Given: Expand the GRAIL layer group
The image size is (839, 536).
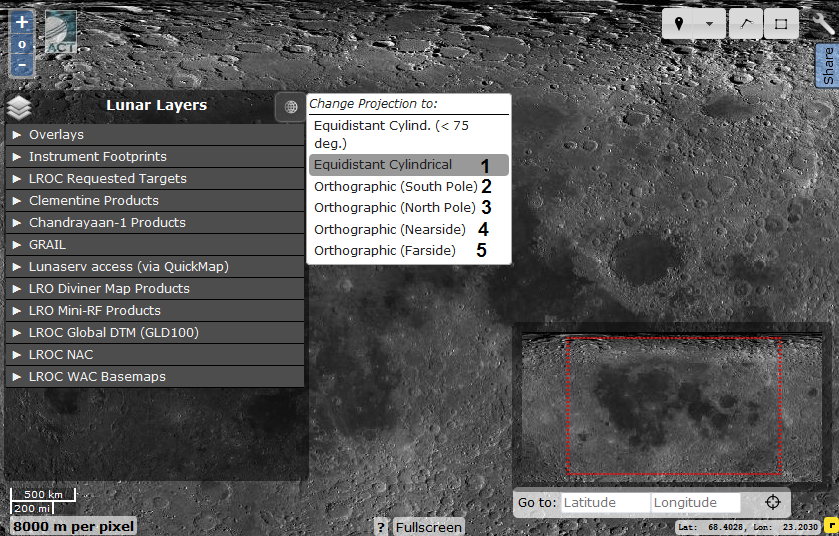Looking at the screenshot, I should tap(155, 244).
